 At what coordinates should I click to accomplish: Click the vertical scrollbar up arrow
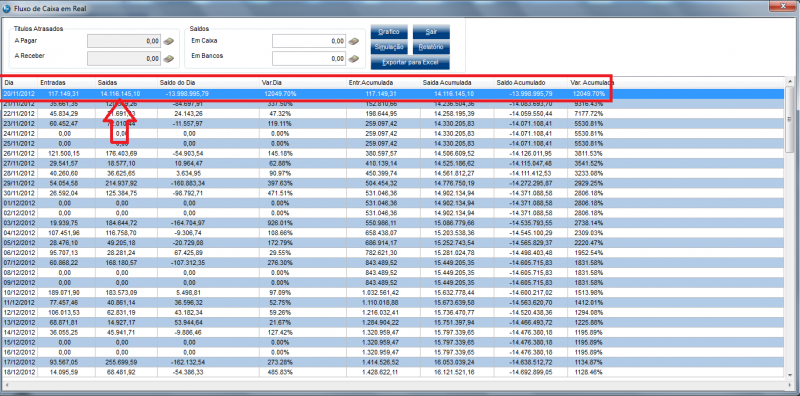790,82
